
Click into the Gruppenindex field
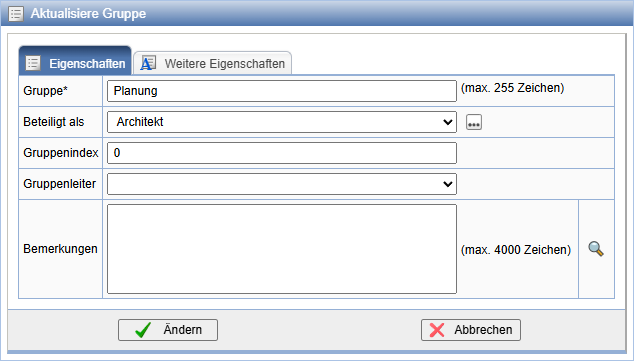(282, 153)
